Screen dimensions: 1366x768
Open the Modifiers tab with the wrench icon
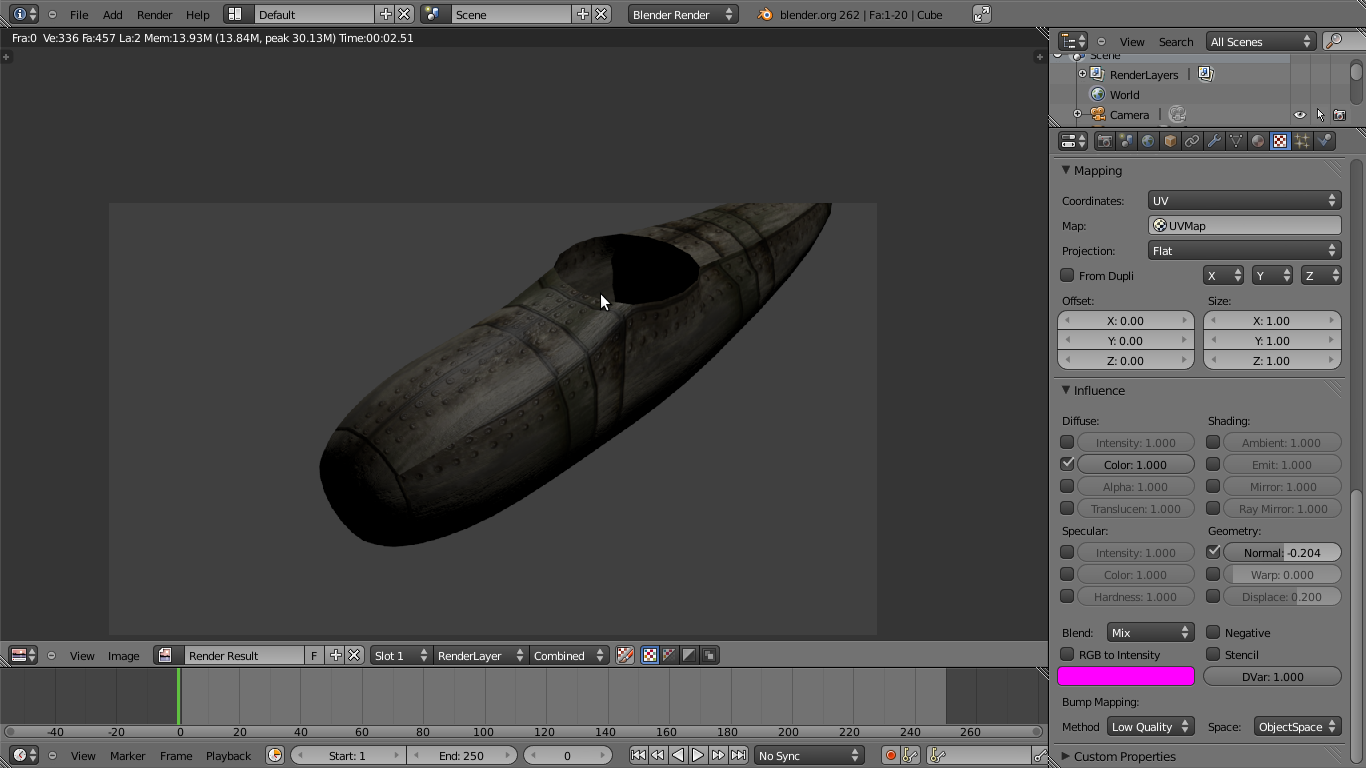(x=1215, y=140)
